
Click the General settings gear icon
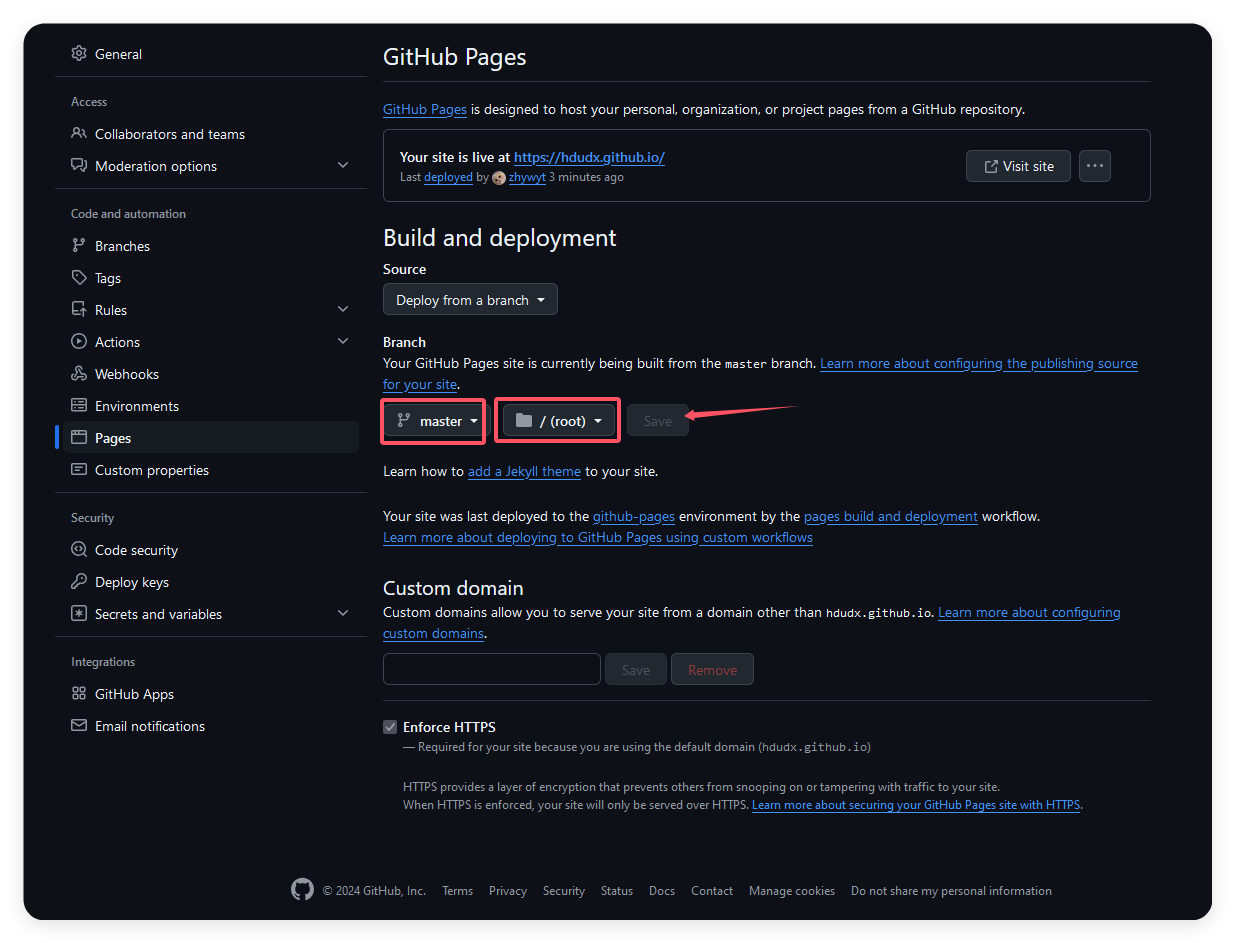[79, 54]
